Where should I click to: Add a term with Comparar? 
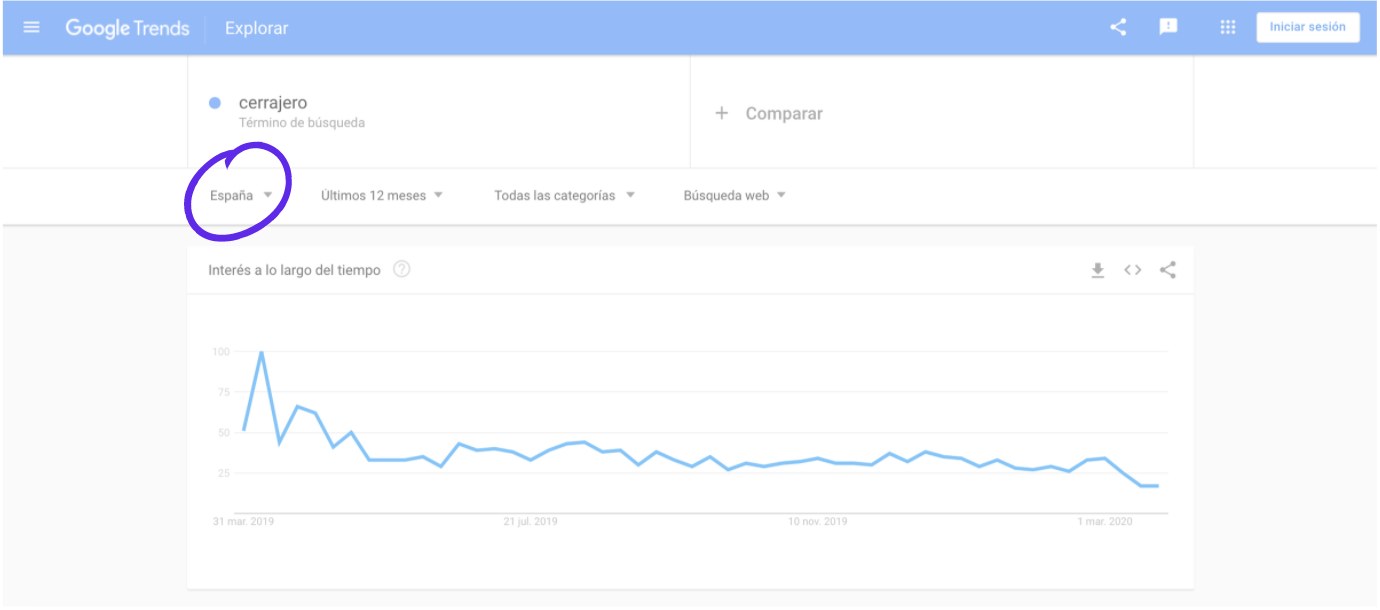tap(784, 114)
